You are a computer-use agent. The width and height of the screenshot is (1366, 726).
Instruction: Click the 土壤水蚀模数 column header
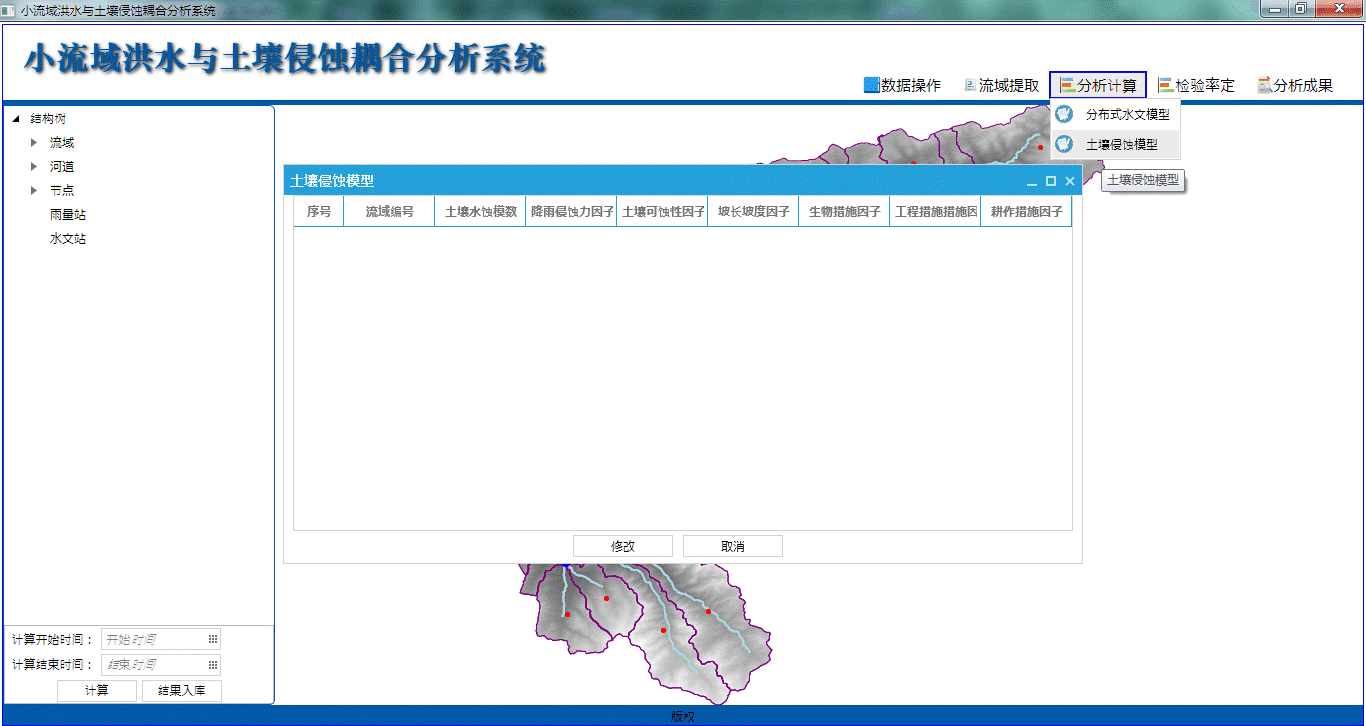[x=480, y=212]
